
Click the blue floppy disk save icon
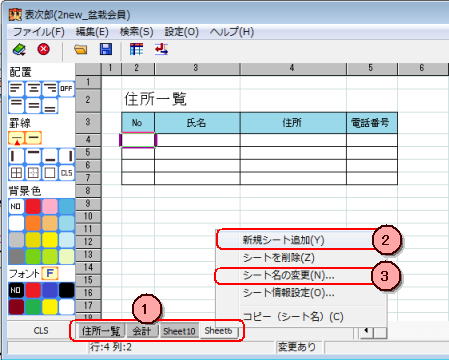(106, 49)
